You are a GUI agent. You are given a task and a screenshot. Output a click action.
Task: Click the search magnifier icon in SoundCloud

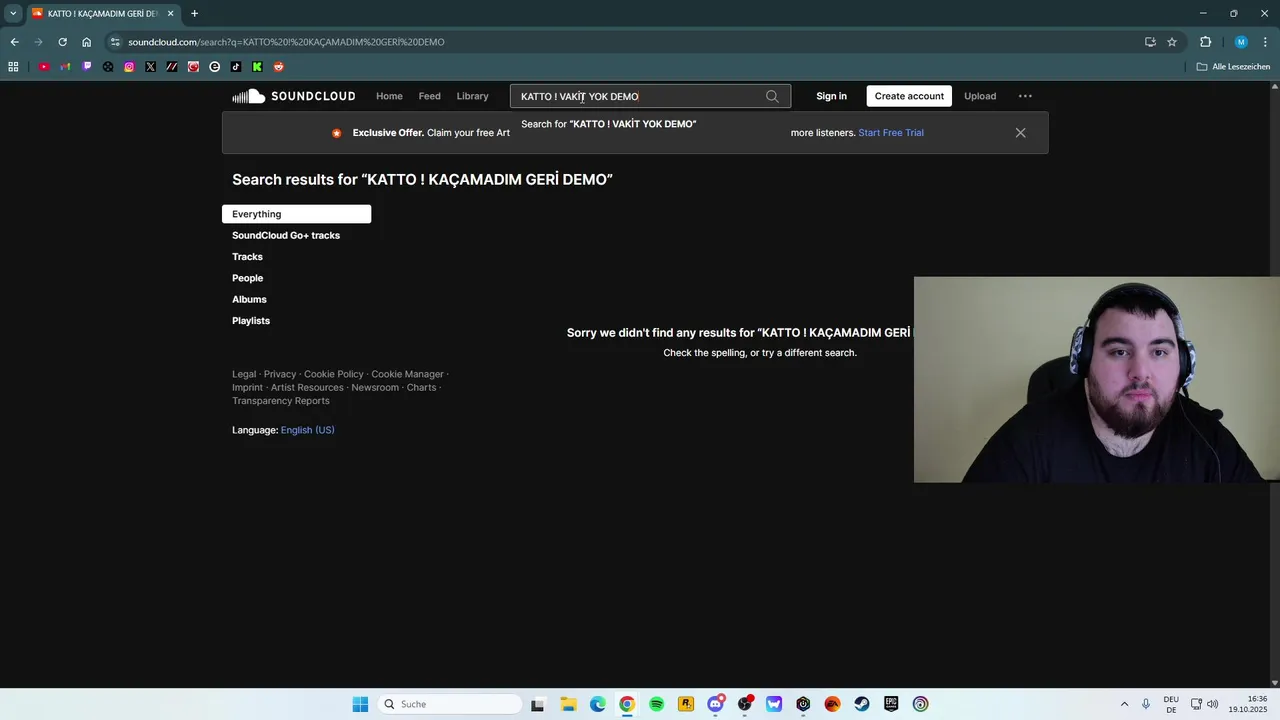[772, 96]
